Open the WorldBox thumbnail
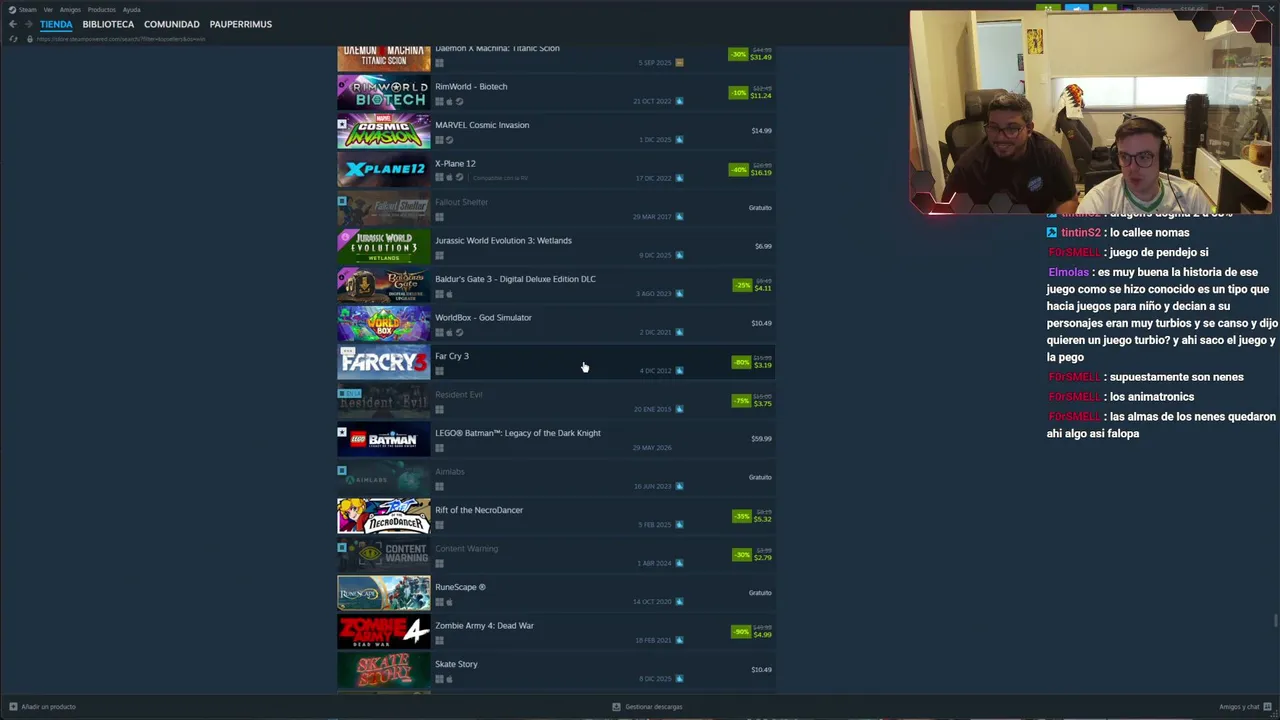This screenshot has height=720, width=1280. click(384, 324)
